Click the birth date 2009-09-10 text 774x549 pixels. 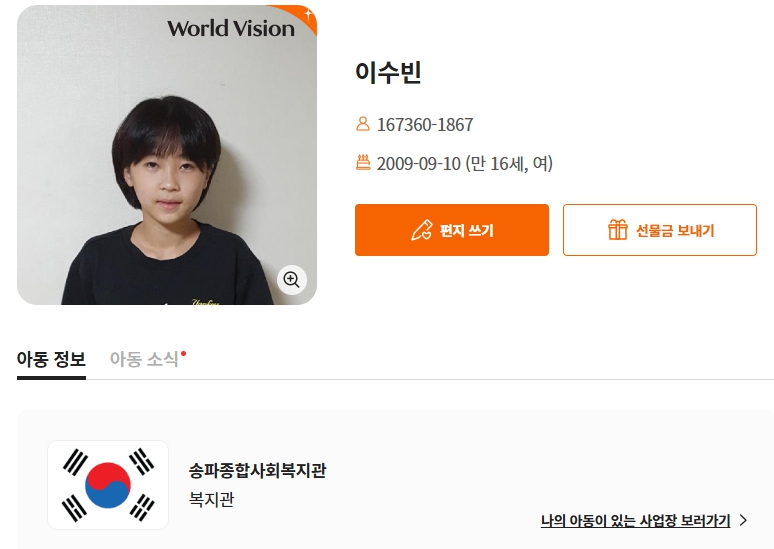[x=418, y=164]
